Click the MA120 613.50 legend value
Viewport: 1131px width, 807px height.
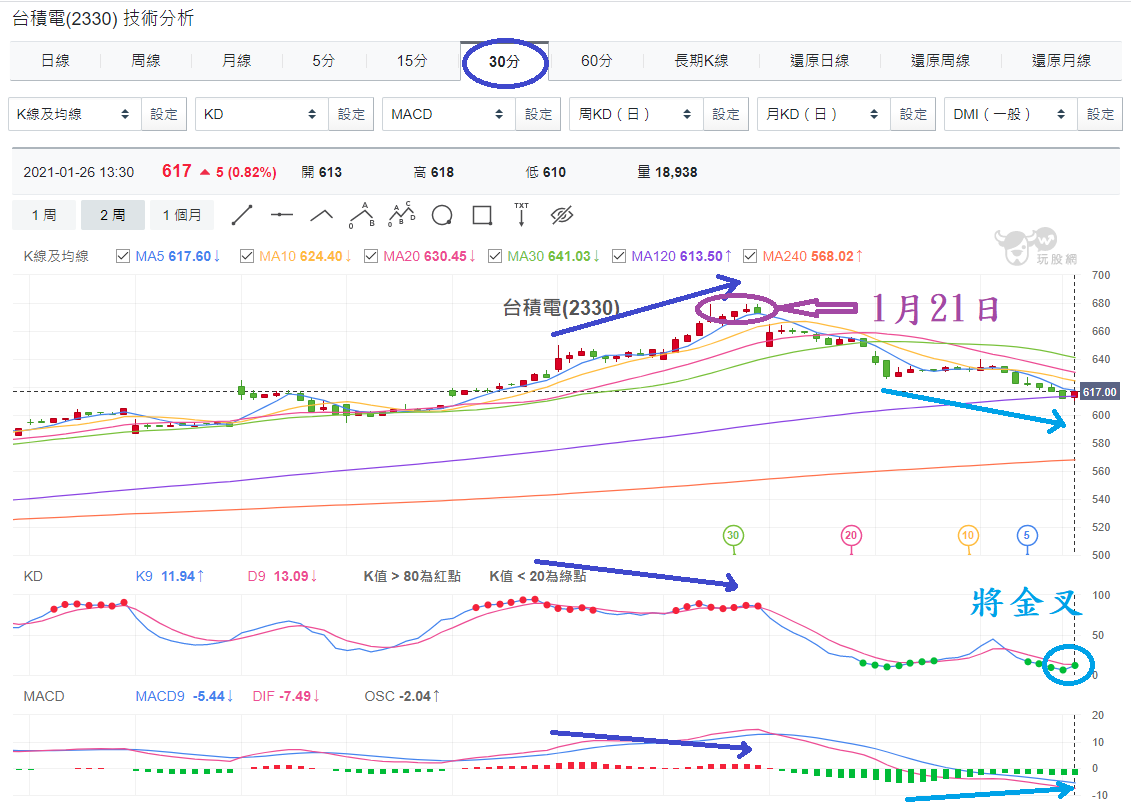[682, 256]
